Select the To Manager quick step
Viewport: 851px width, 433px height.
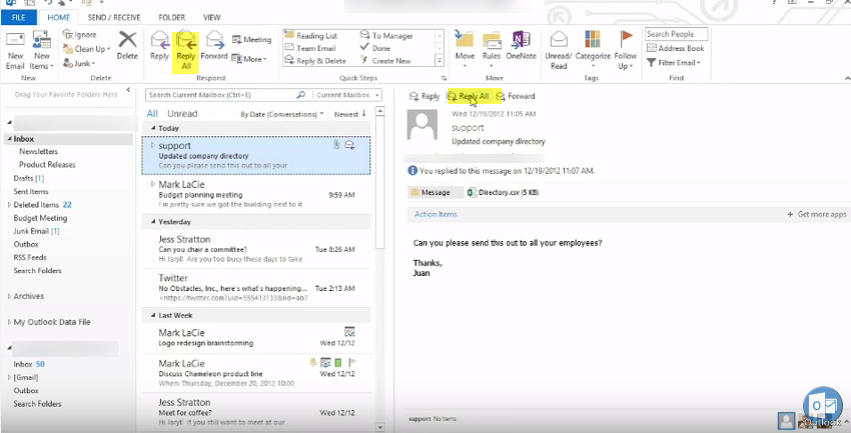pyautogui.click(x=386, y=36)
